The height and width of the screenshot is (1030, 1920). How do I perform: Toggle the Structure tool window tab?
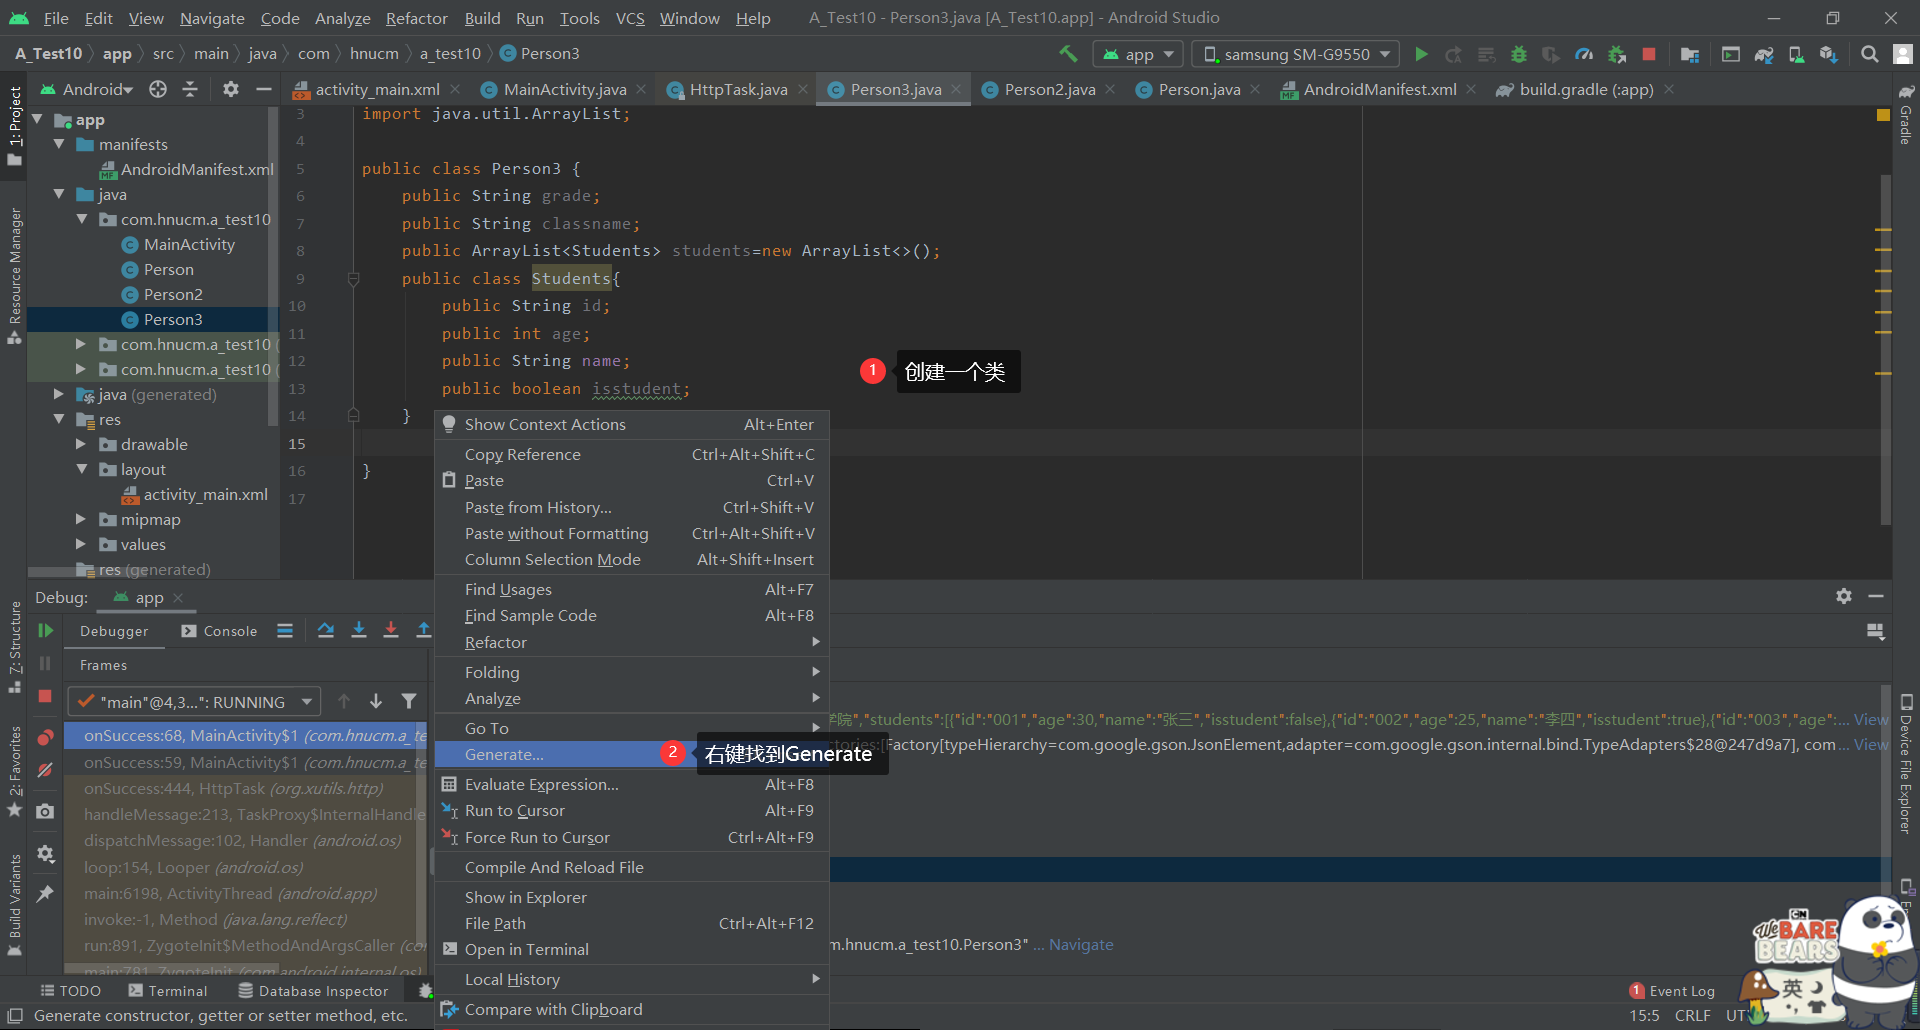[x=15, y=647]
